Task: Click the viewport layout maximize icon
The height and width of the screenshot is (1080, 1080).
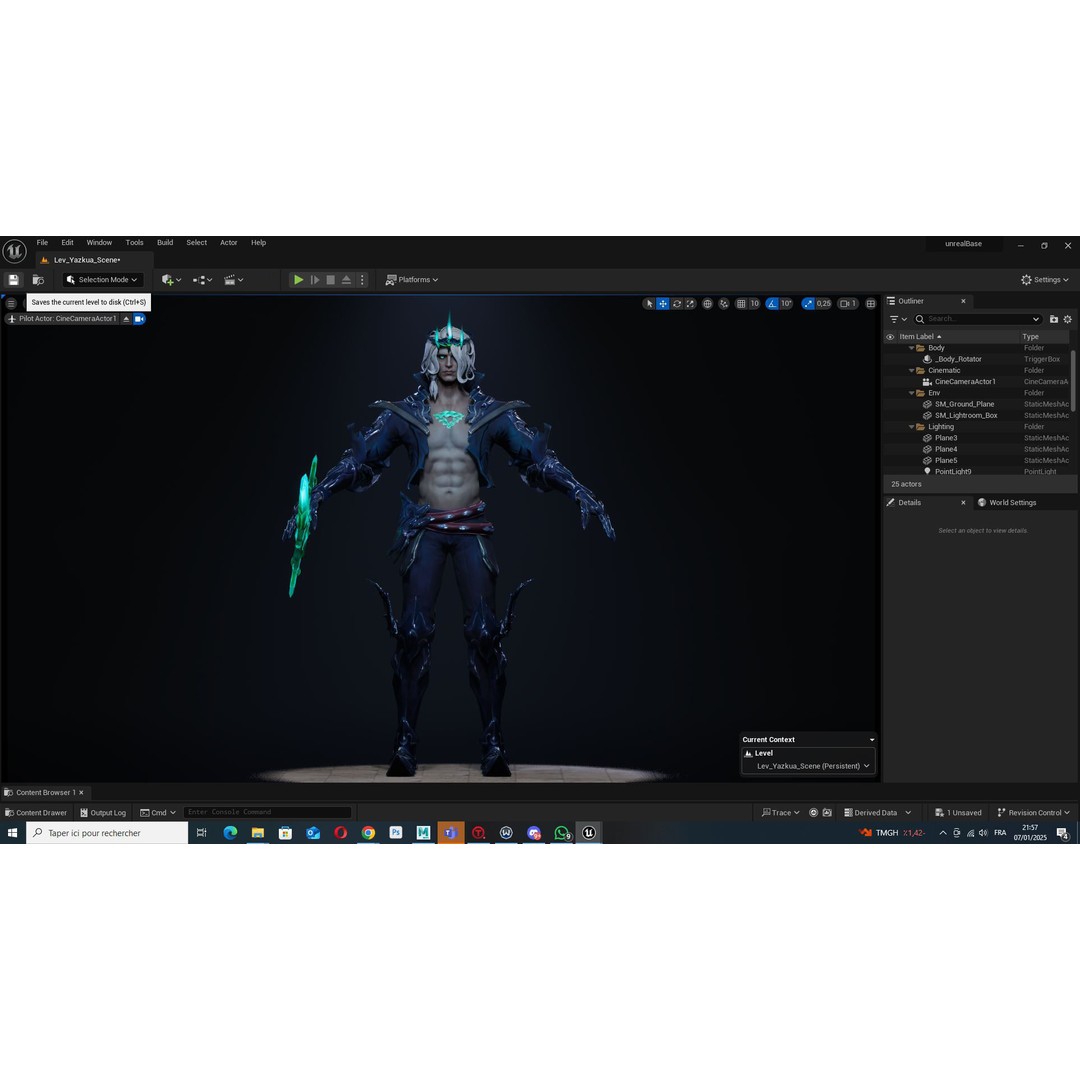Action: pos(871,304)
